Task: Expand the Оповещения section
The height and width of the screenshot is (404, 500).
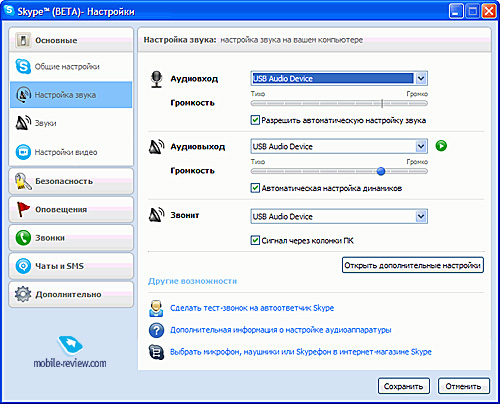Action: pos(71,209)
